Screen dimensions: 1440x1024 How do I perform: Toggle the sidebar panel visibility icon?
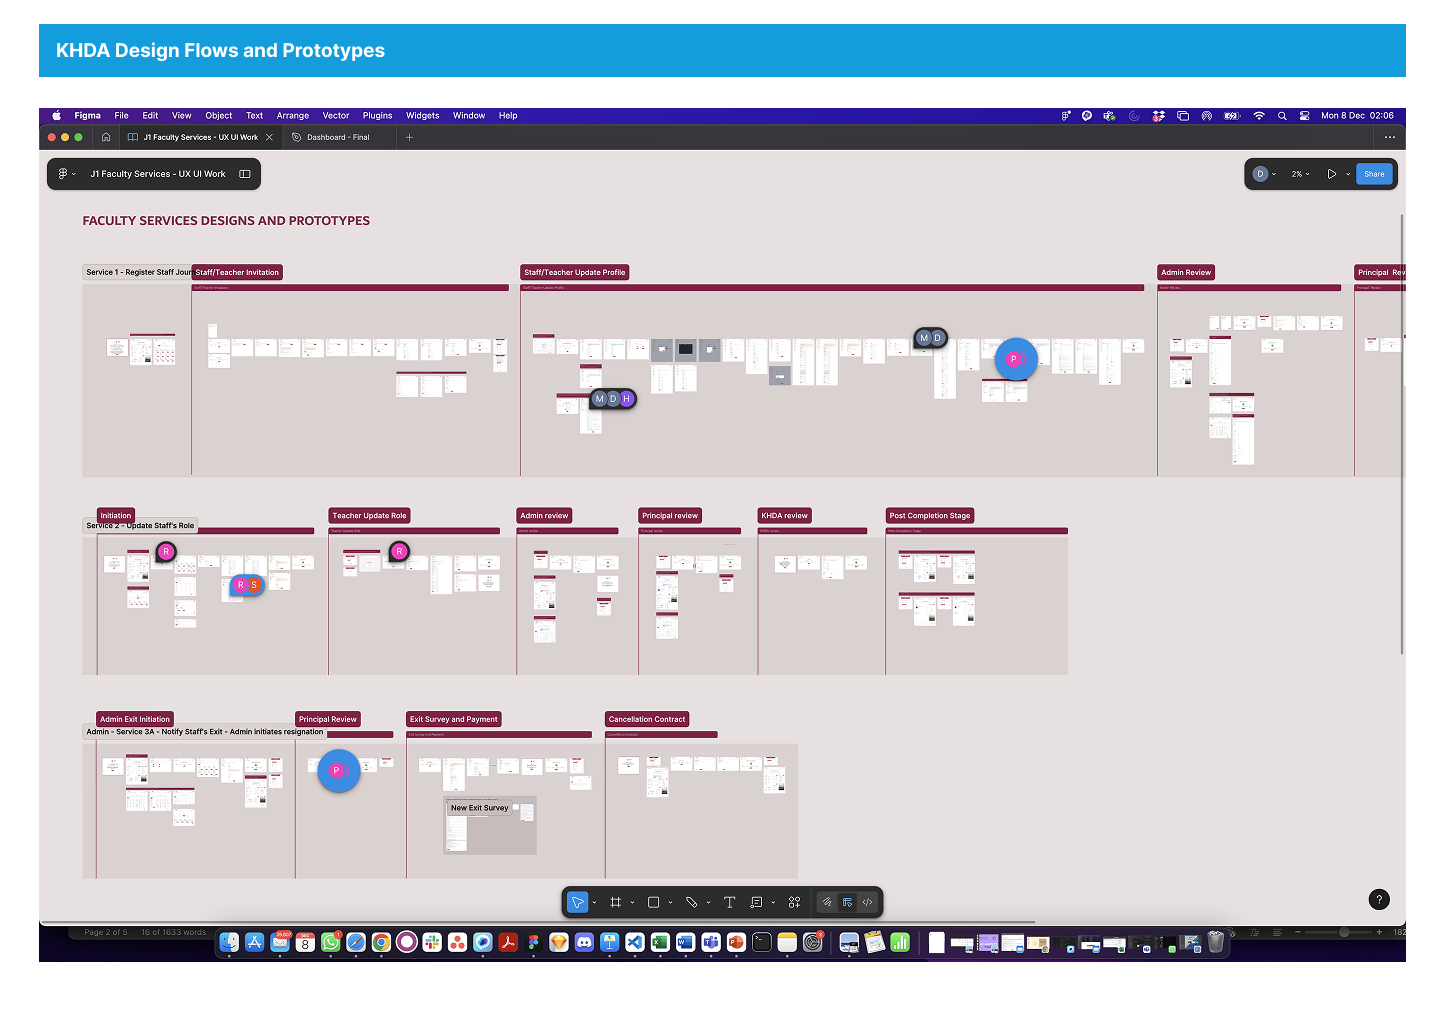point(245,174)
